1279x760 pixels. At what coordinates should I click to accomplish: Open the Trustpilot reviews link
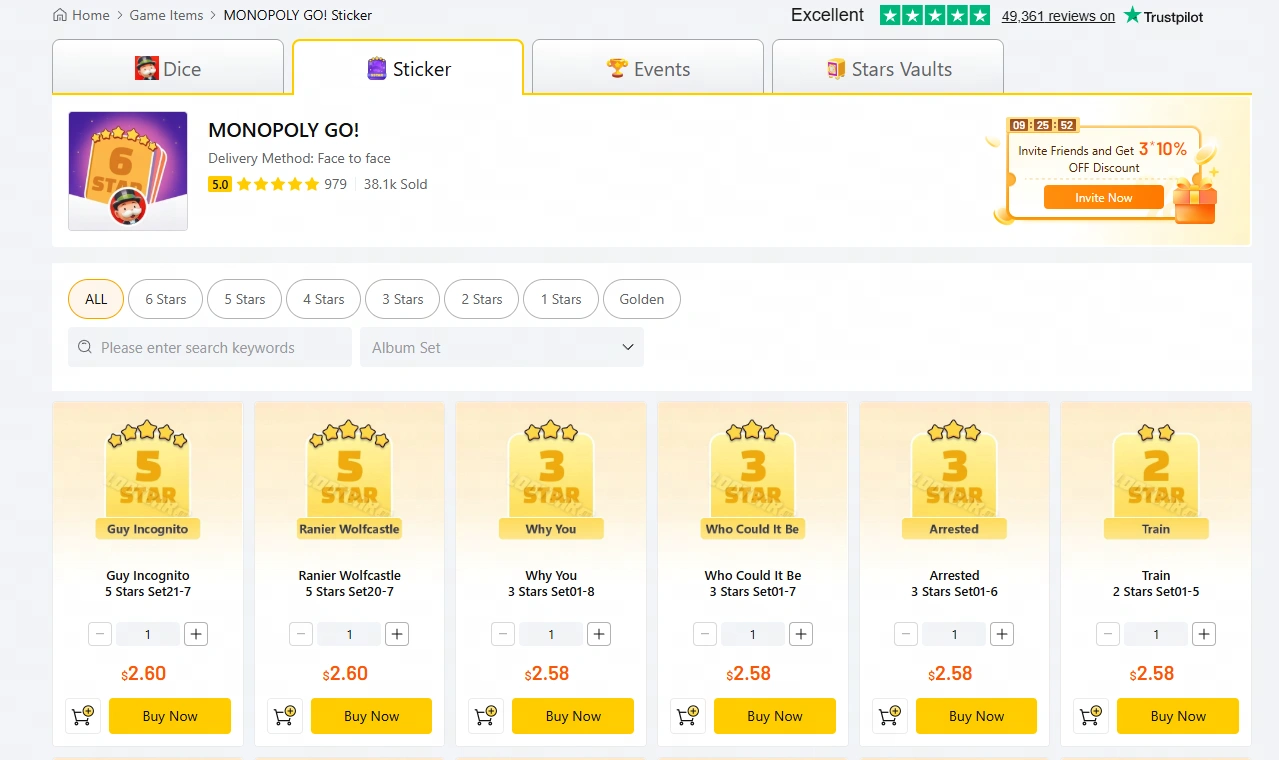[x=1058, y=16]
